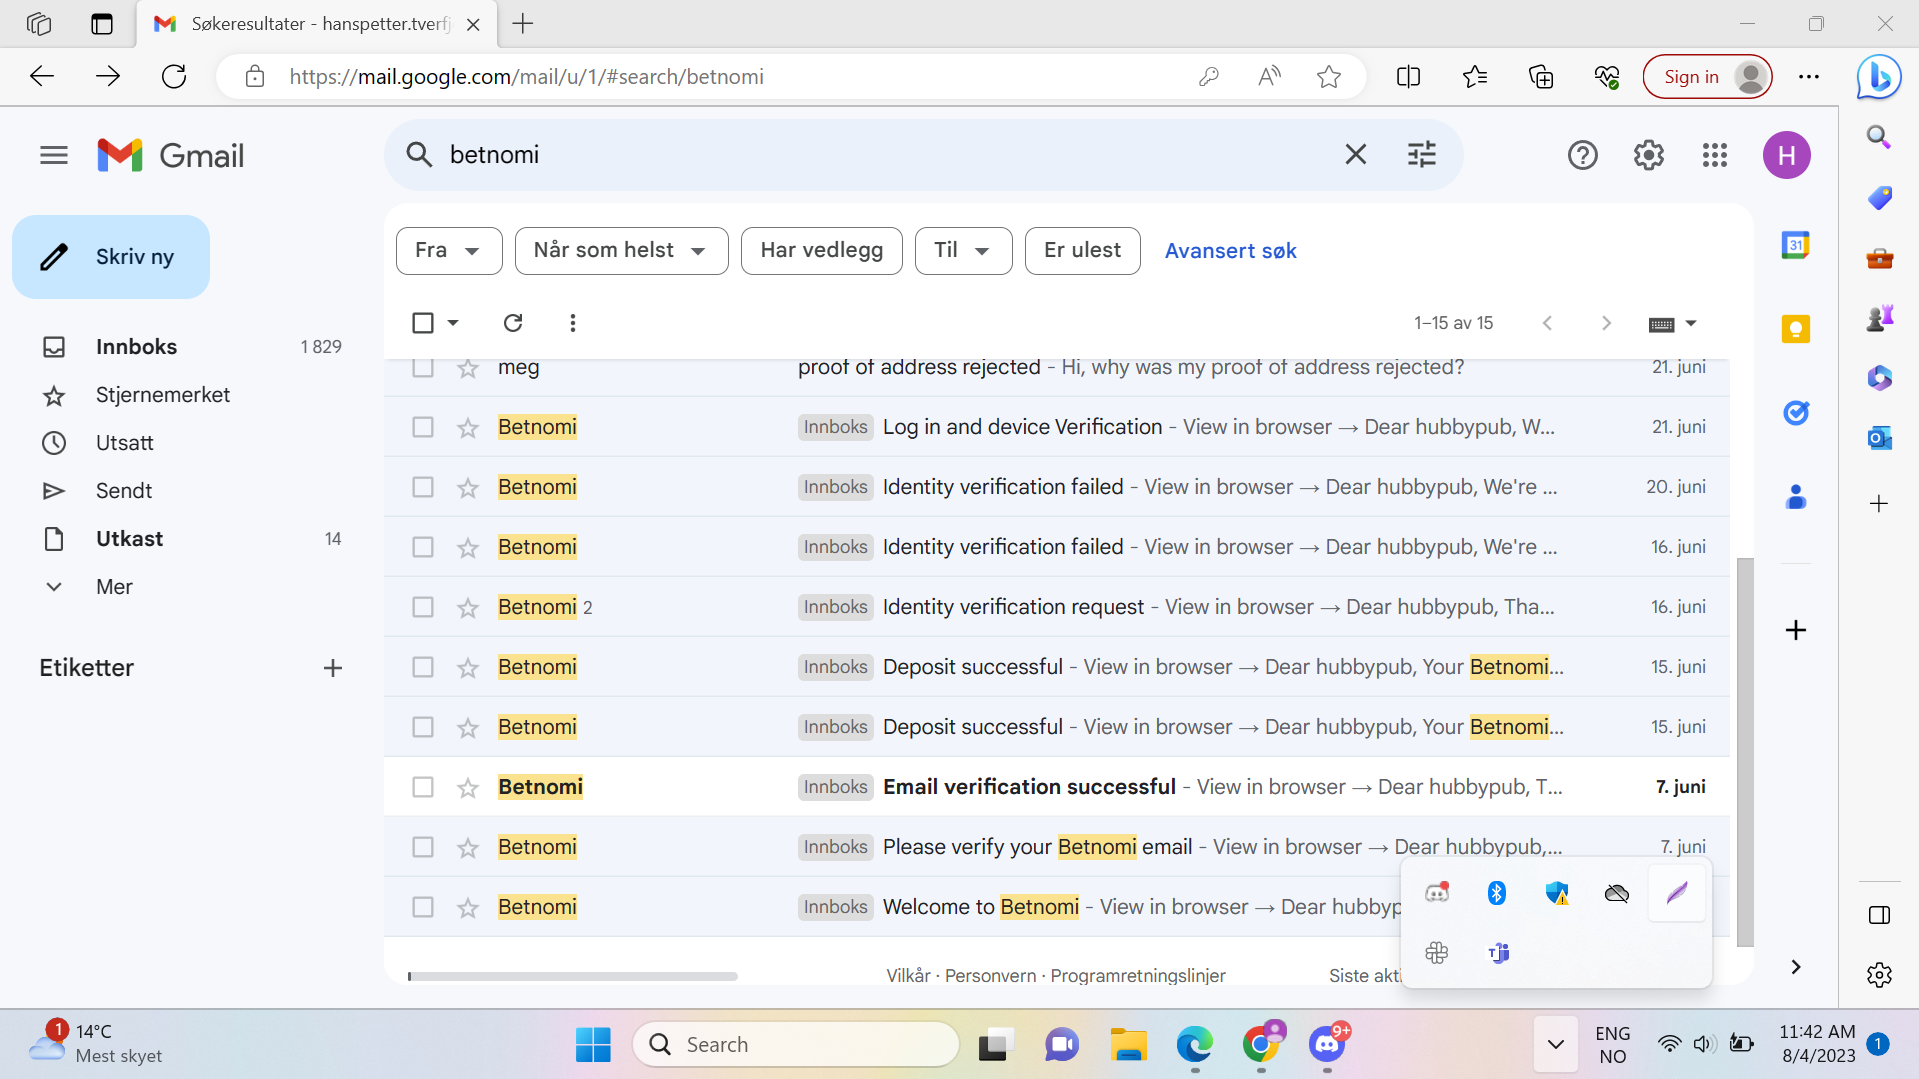The width and height of the screenshot is (1919, 1079).
Task: Star the Welcome to Betnomi email
Action: click(468, 908)
